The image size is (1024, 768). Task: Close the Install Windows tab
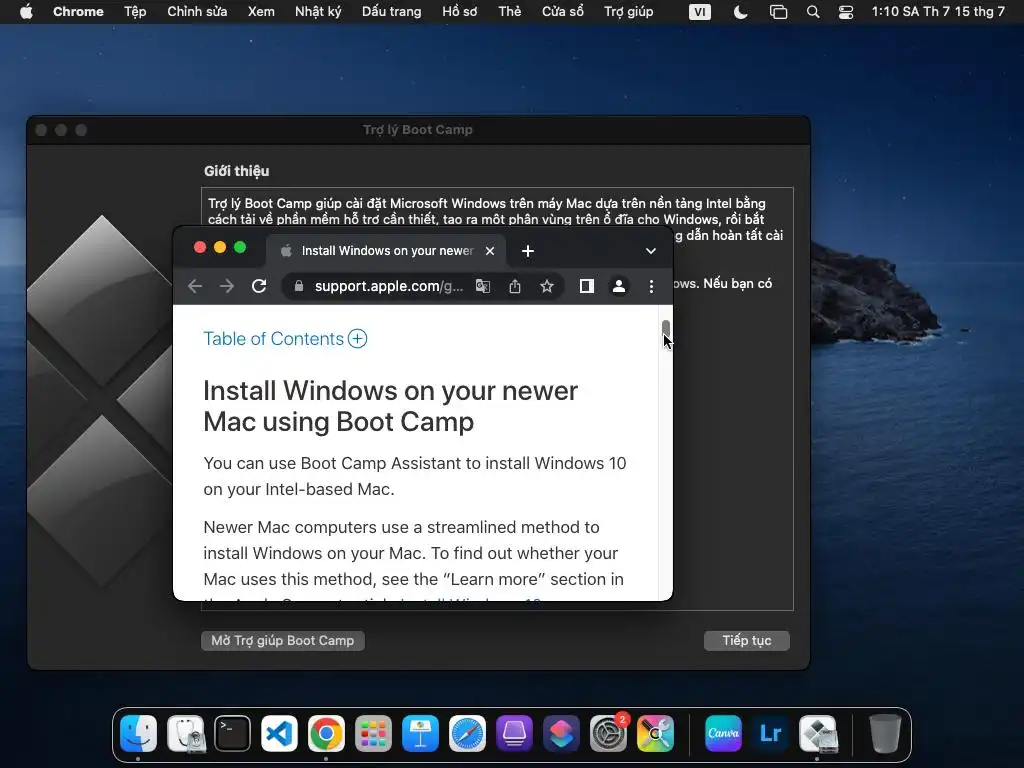pos(490,251)
